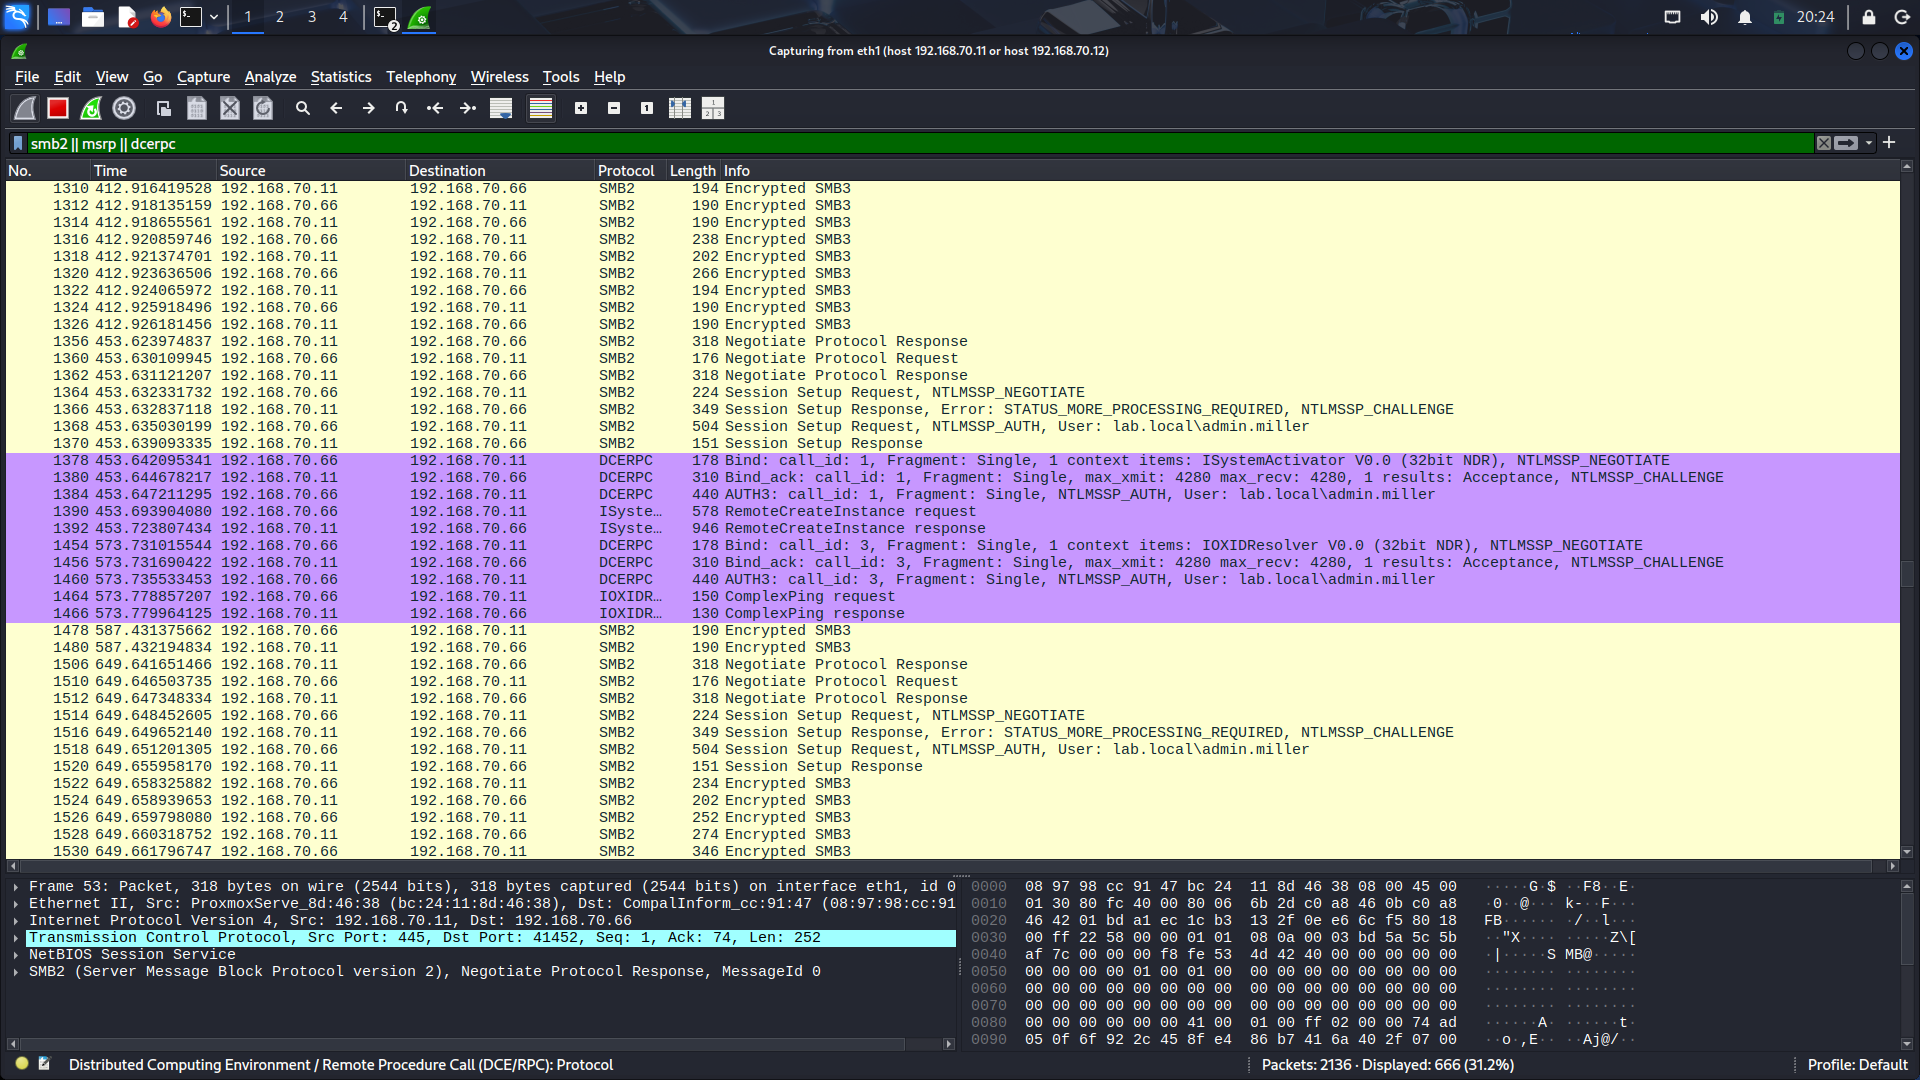Open the Telephony menu
The height and width of the screenshot is (1080, 1920).
421,77
